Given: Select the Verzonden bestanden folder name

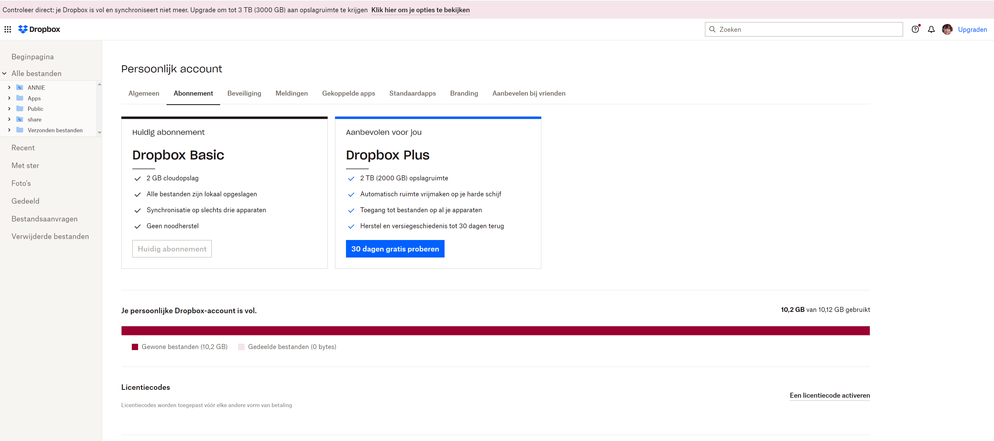Looking at the screenshot, I should [55, 130].
